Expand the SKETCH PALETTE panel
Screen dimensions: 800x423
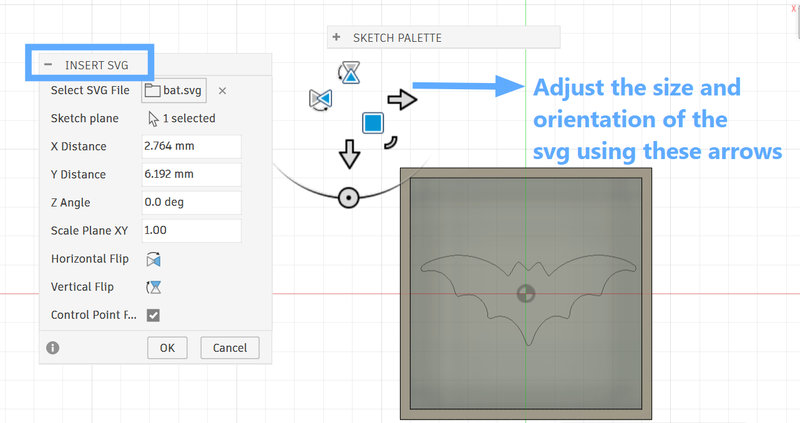[336, 37]
